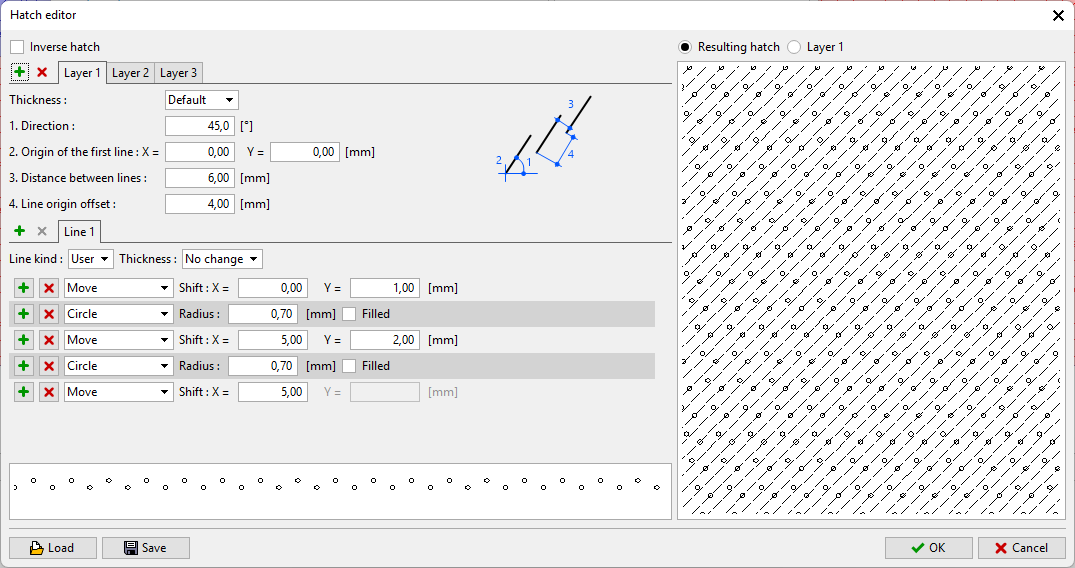Image resolution: width=1075 pixels, height=568 pixels.
Task: Open the line Thickness No change dropdown
Action: (222, 259)
